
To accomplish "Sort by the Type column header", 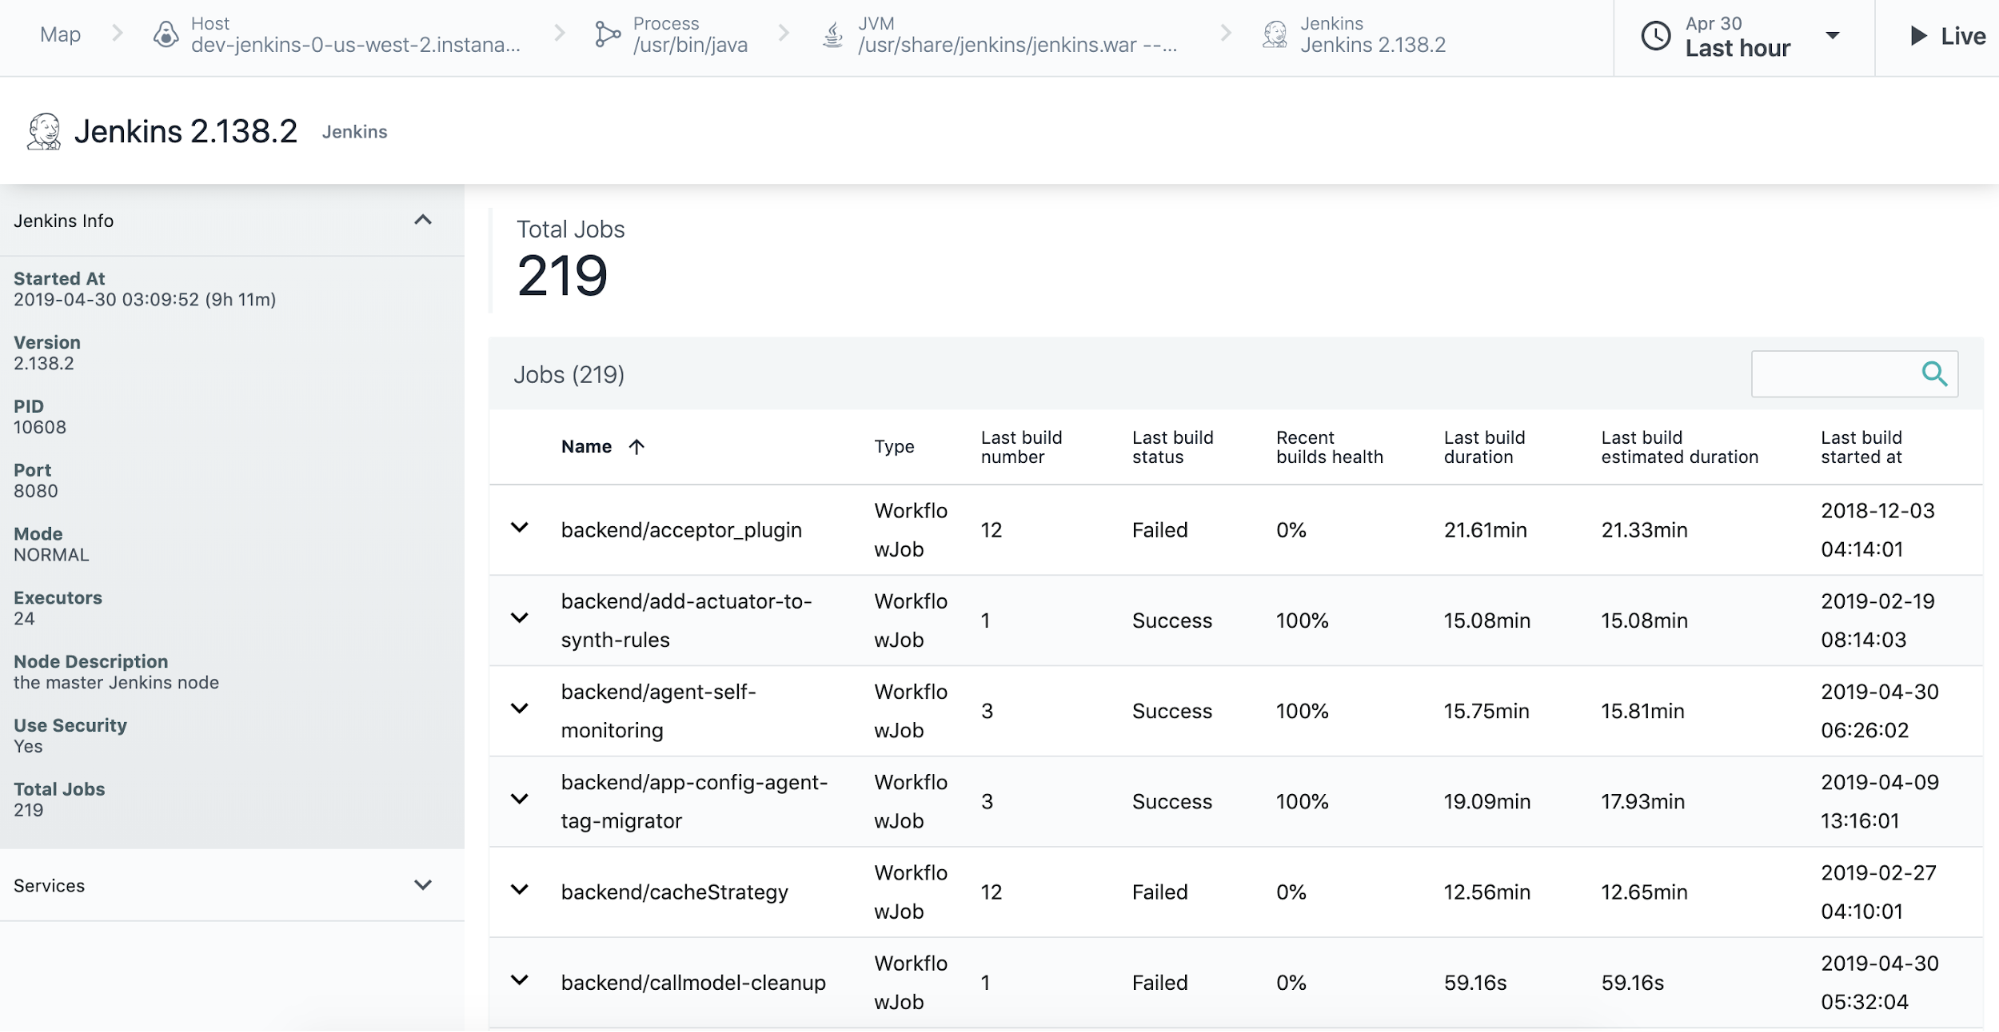I will point(894,447).
